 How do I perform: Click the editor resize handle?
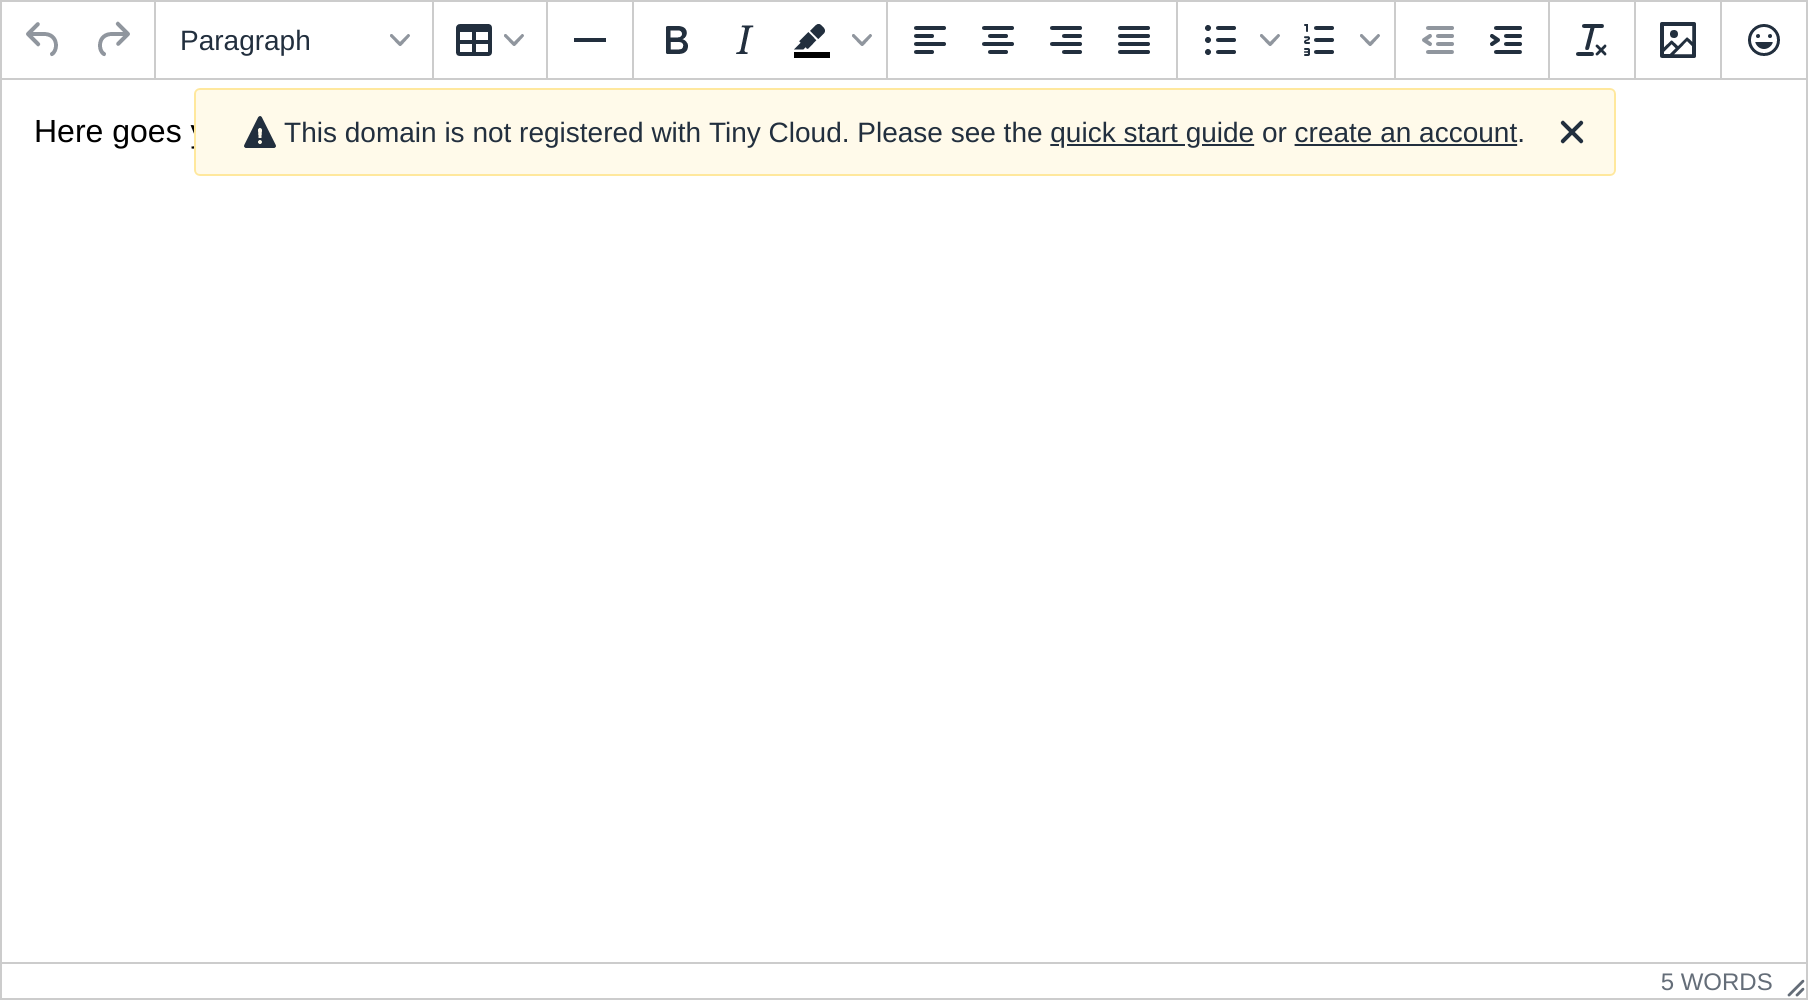pos(1795,987)
